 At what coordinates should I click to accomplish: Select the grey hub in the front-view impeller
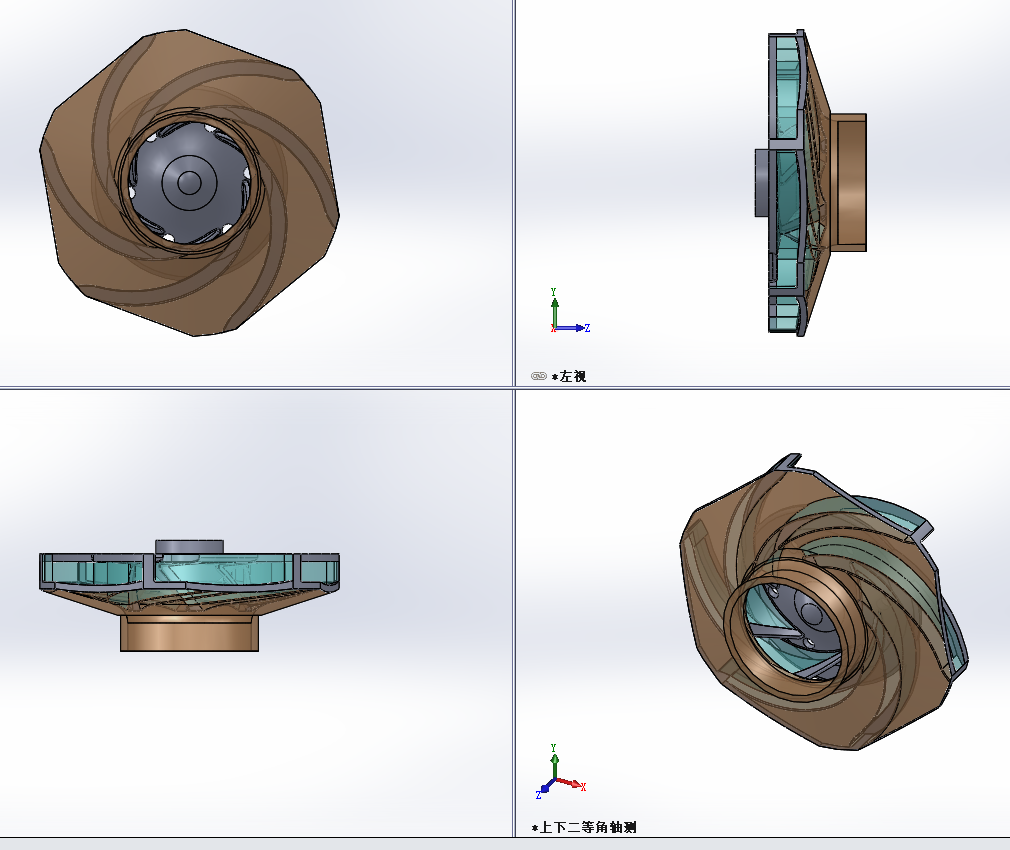pyautogui.click(x=188, y=182)
